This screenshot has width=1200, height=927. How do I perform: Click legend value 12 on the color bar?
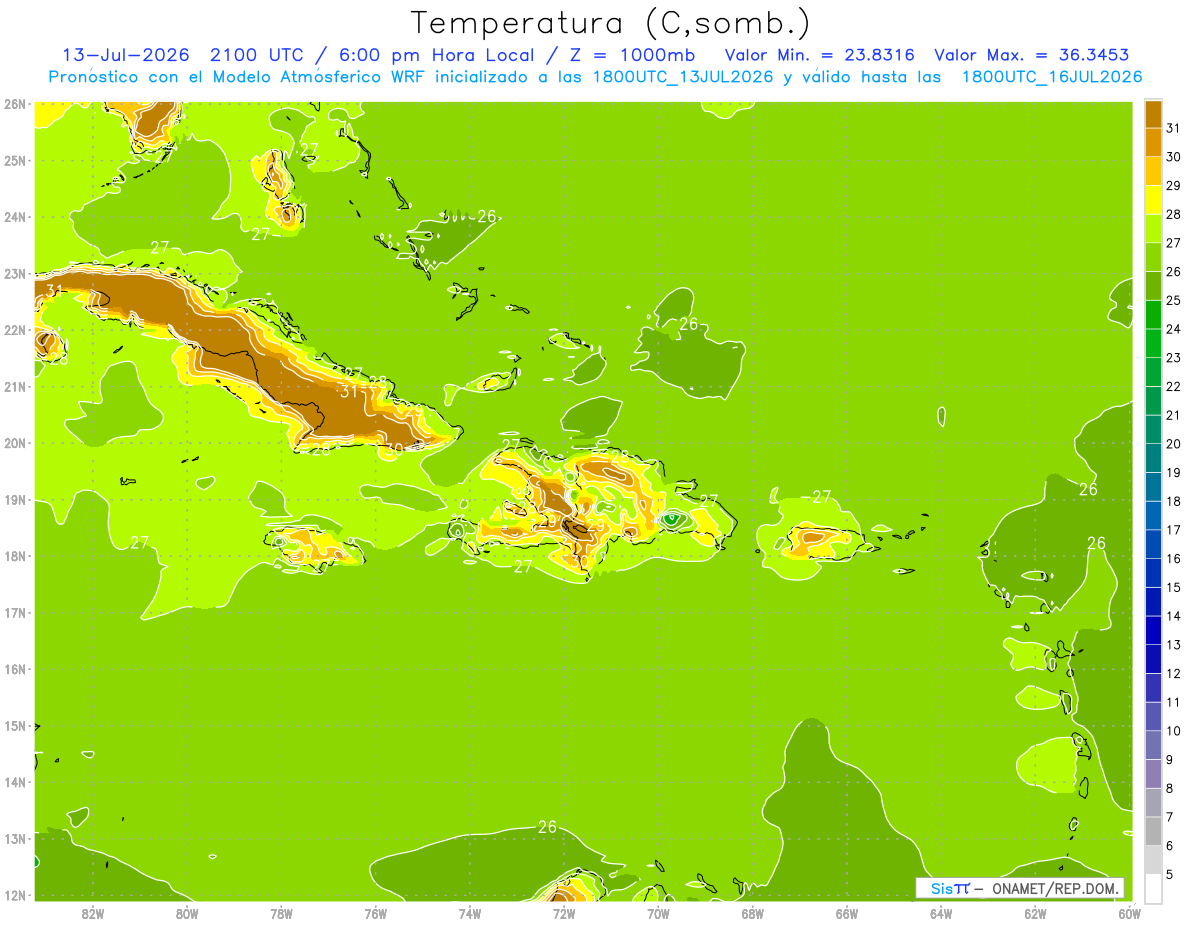click(1173, 673)
